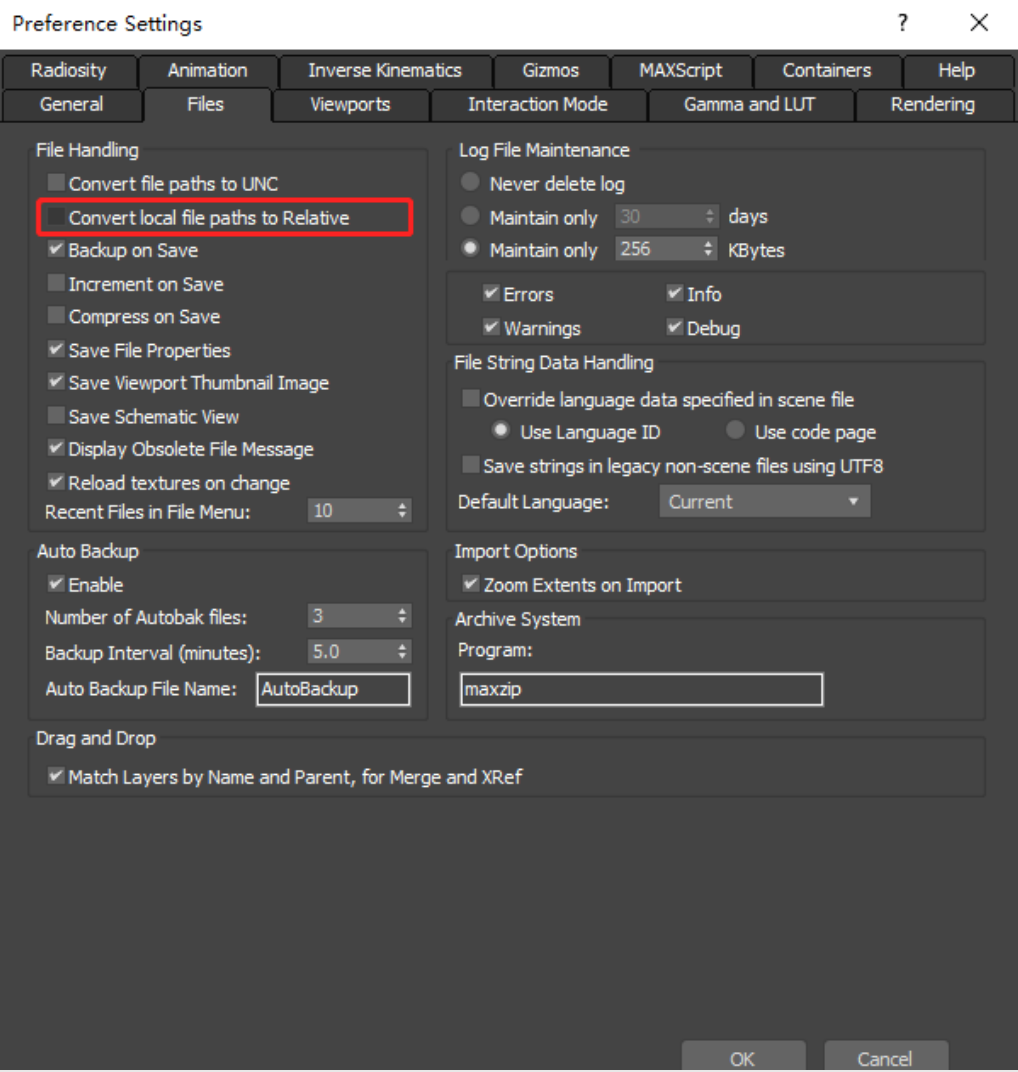Uncheck Backup on Save
Viewport: 1018px width, 1072px height.
point(56,250)
